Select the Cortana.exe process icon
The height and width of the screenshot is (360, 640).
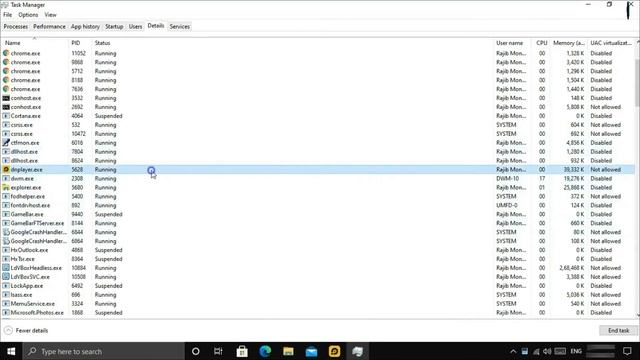[6, 116]
